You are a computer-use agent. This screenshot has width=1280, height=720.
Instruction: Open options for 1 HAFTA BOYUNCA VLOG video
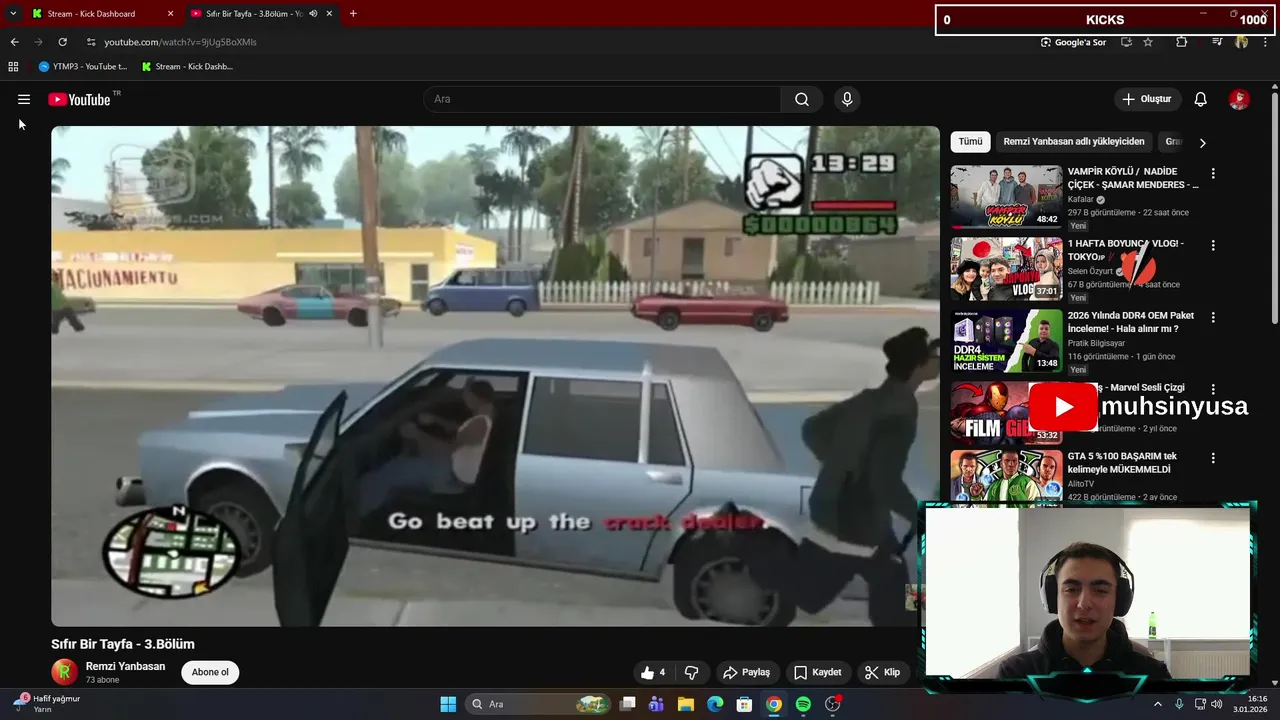click(1213, 245)
